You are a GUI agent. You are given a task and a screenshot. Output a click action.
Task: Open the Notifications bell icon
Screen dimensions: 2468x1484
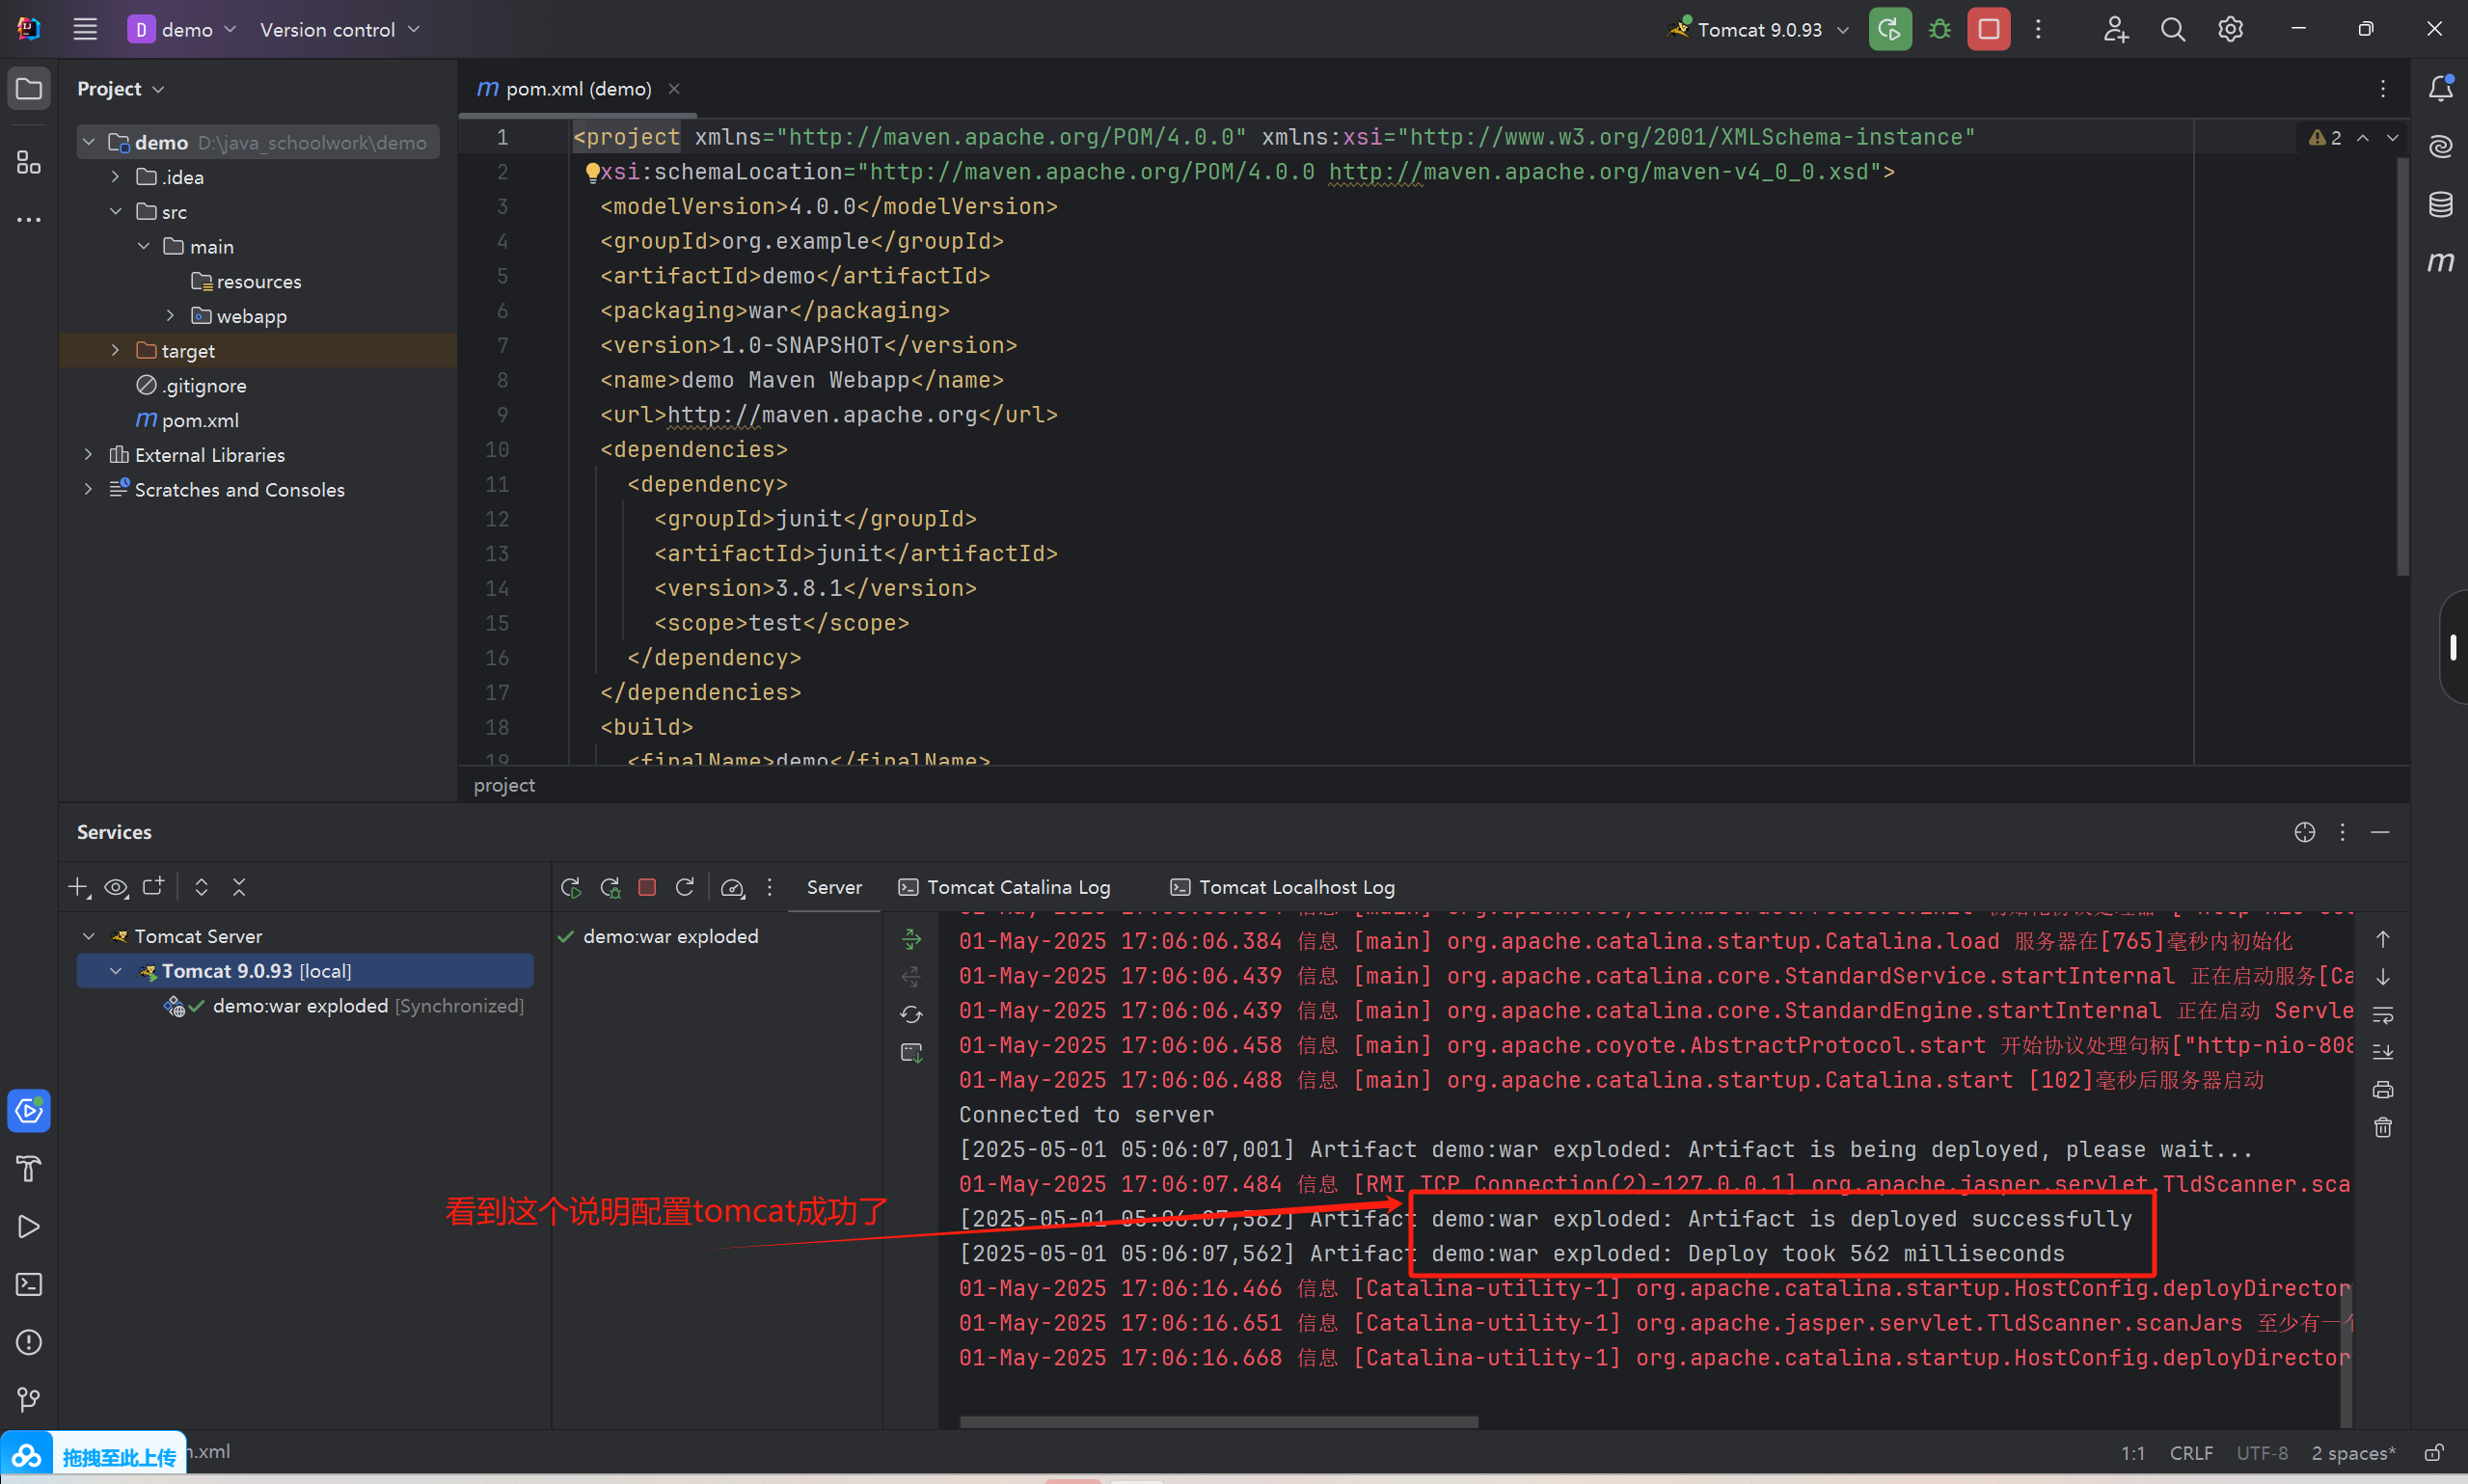tap(2440, 89)
